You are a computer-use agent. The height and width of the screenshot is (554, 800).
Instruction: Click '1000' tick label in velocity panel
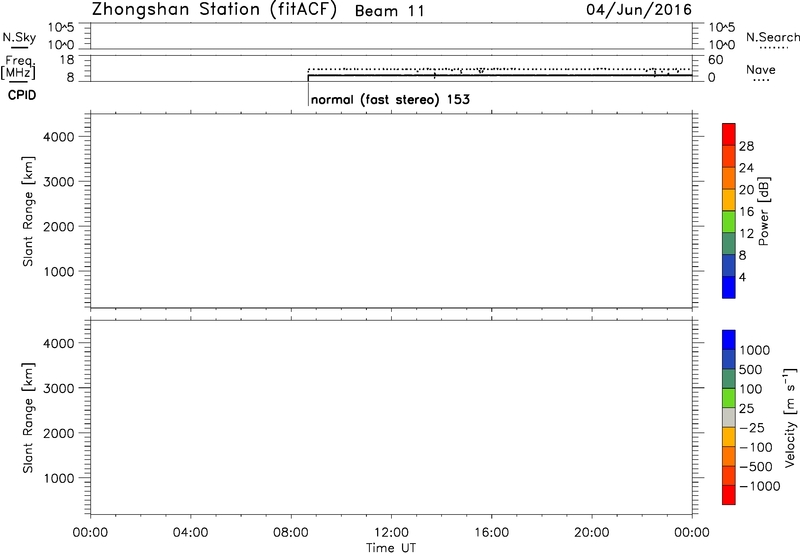(x=59, y=478)
